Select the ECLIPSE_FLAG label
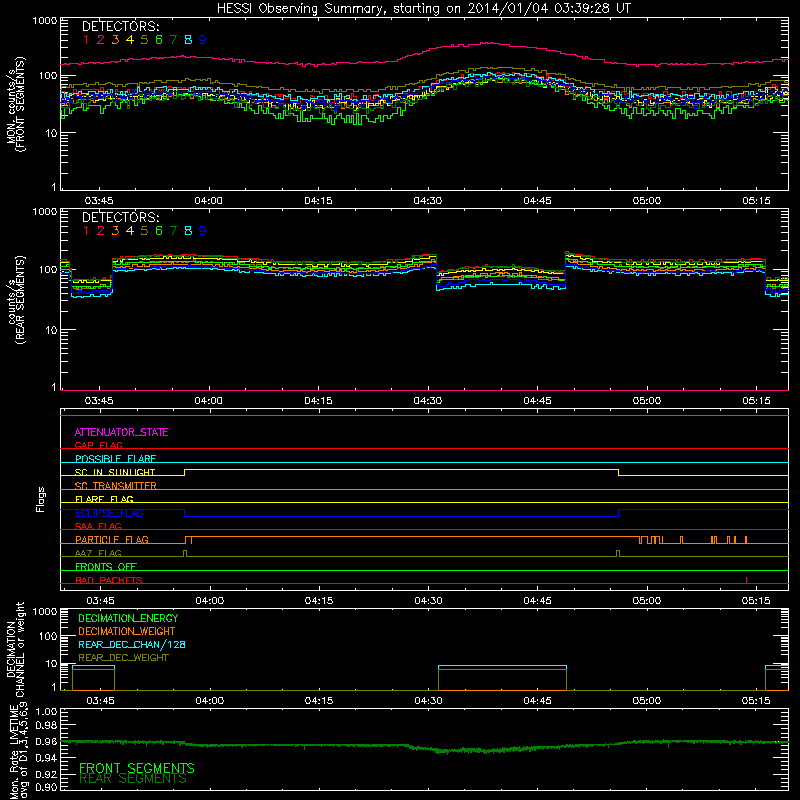The image size is (800, 800). point(109,513)
